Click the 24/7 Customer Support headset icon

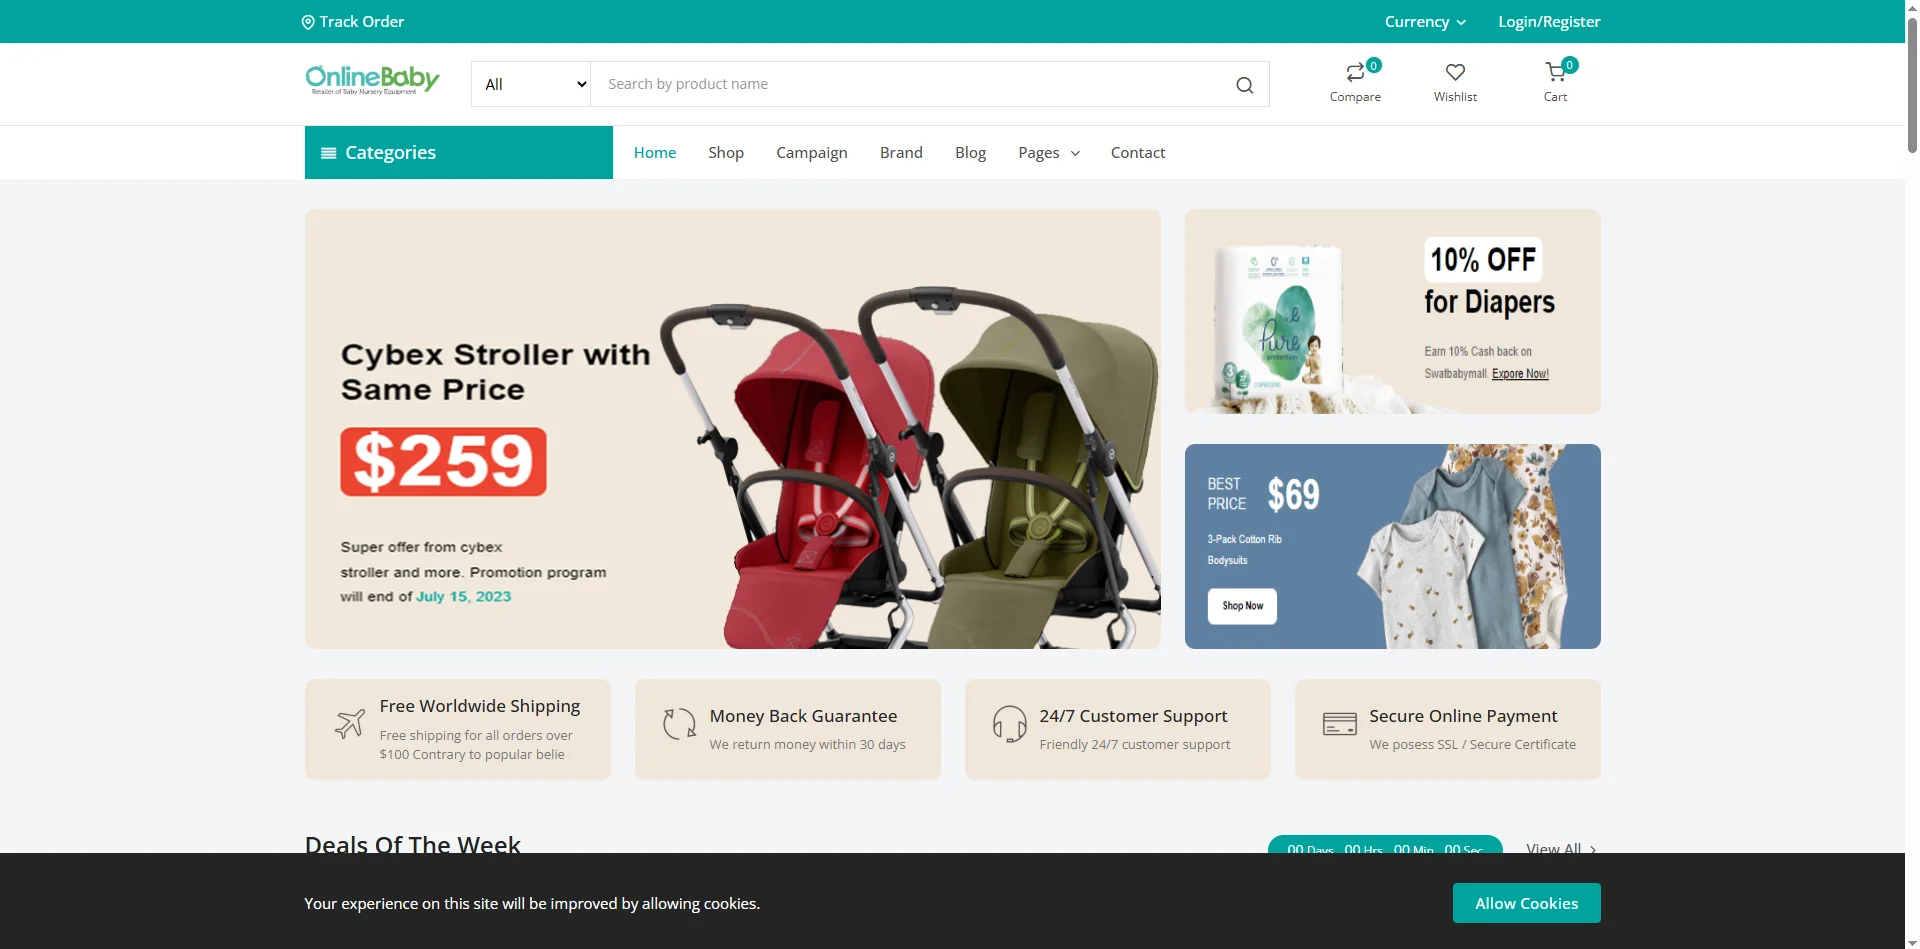coord(1009,723)
